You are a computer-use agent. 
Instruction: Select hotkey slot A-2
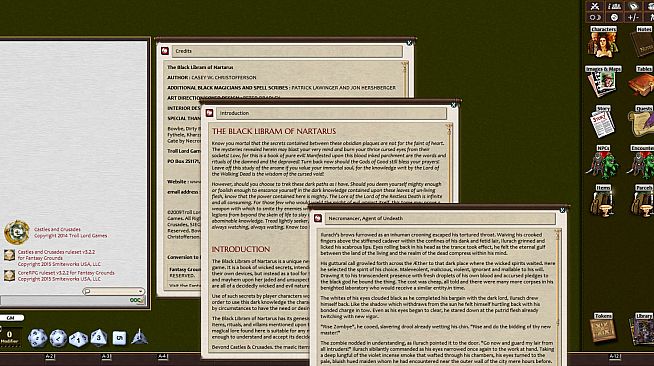[50, 356]
